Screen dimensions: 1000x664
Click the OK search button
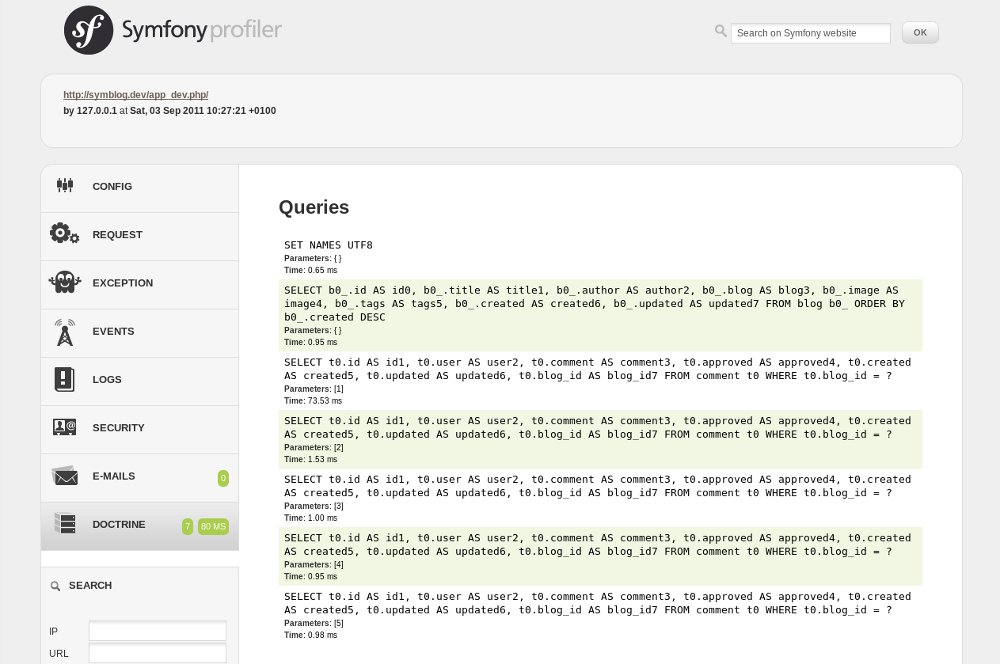920,33
